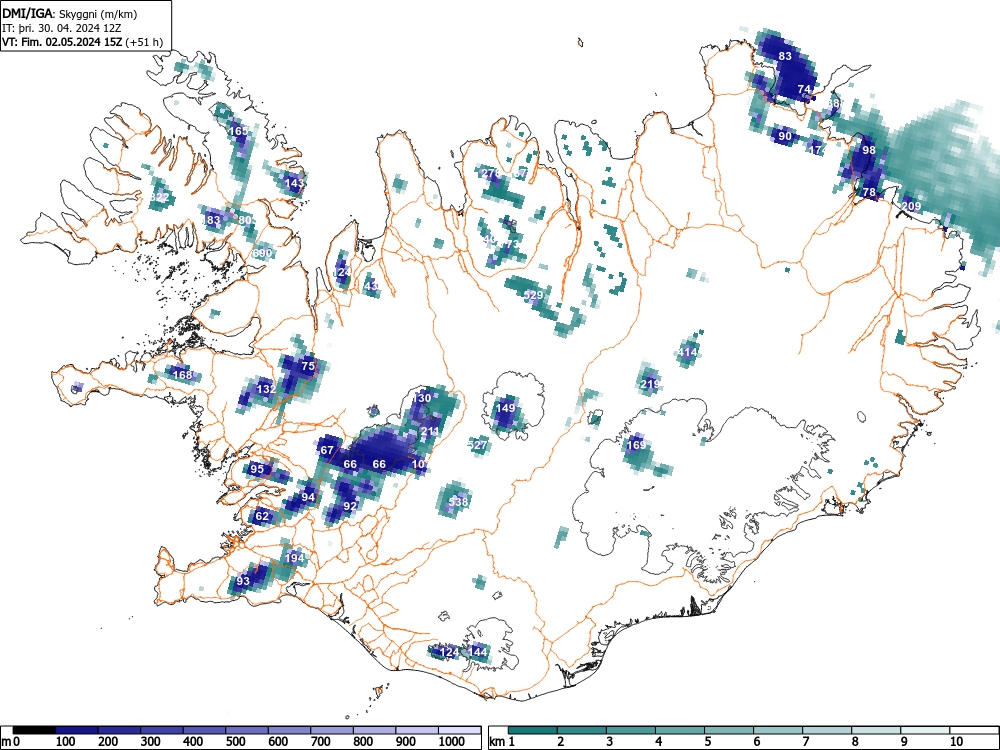
Task: Click the black 0–100 m legend swatch
Action: (34, 730)
